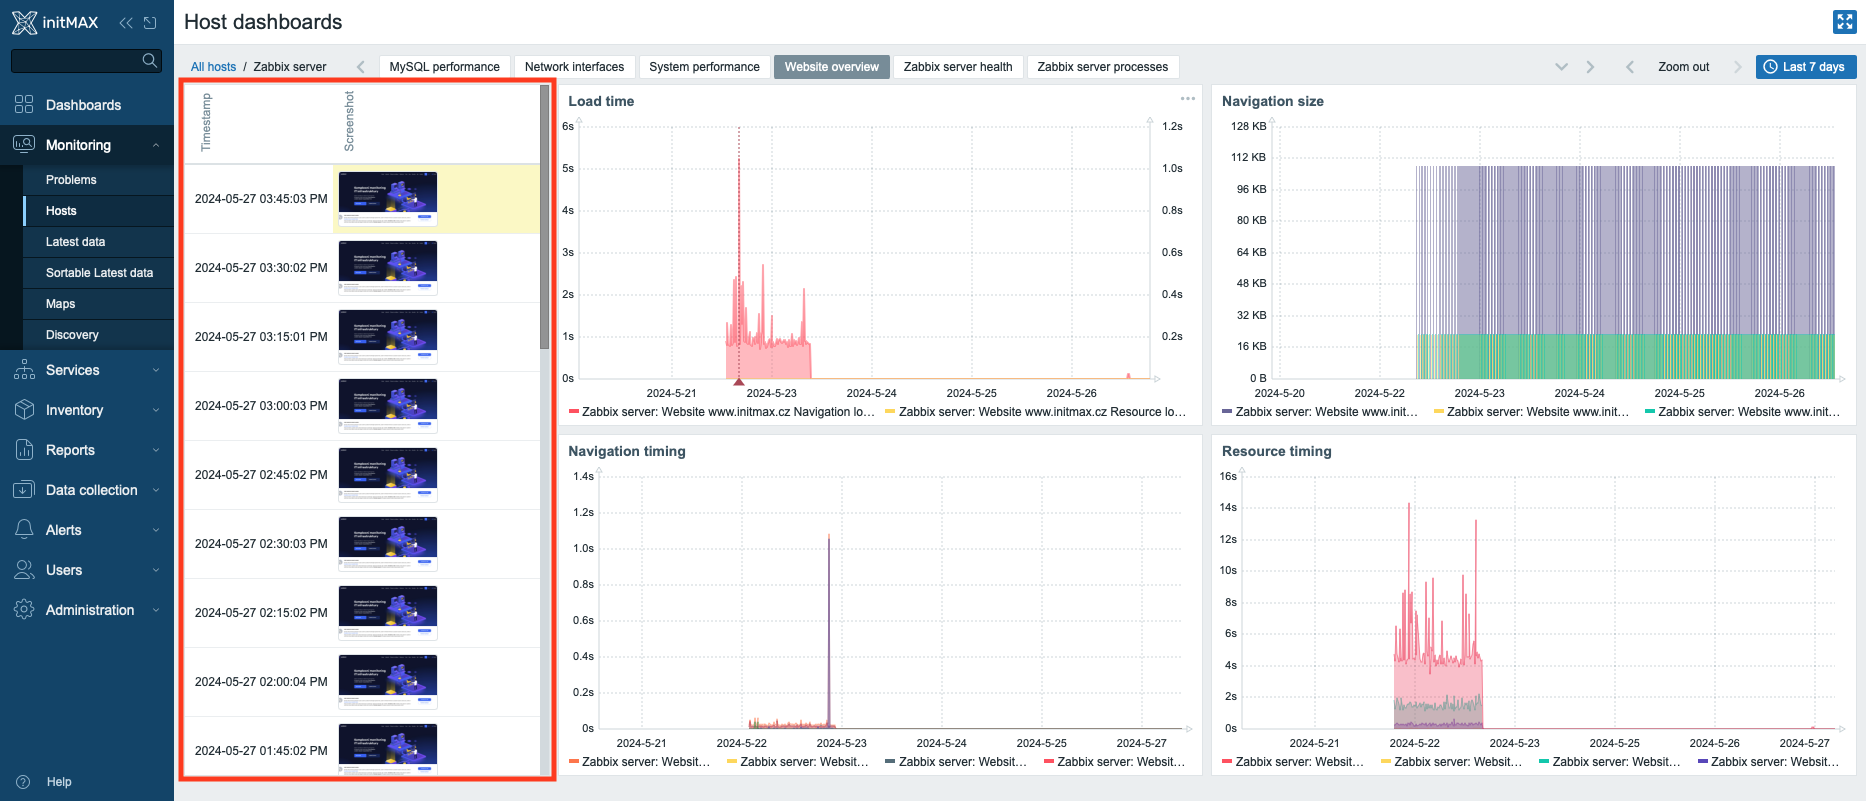Open the Last 7 days time selector
This screenshot has width=1866, height=801.
1806,67
